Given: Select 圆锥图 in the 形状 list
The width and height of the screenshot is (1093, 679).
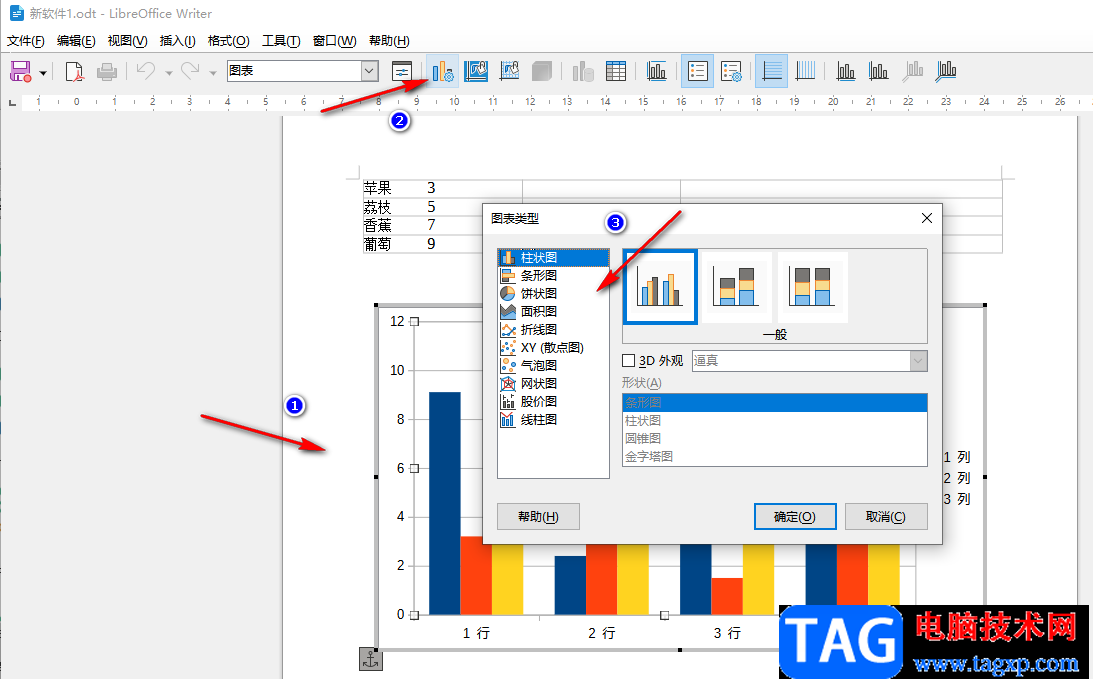Looking at the screenshot, I should 774,438.
